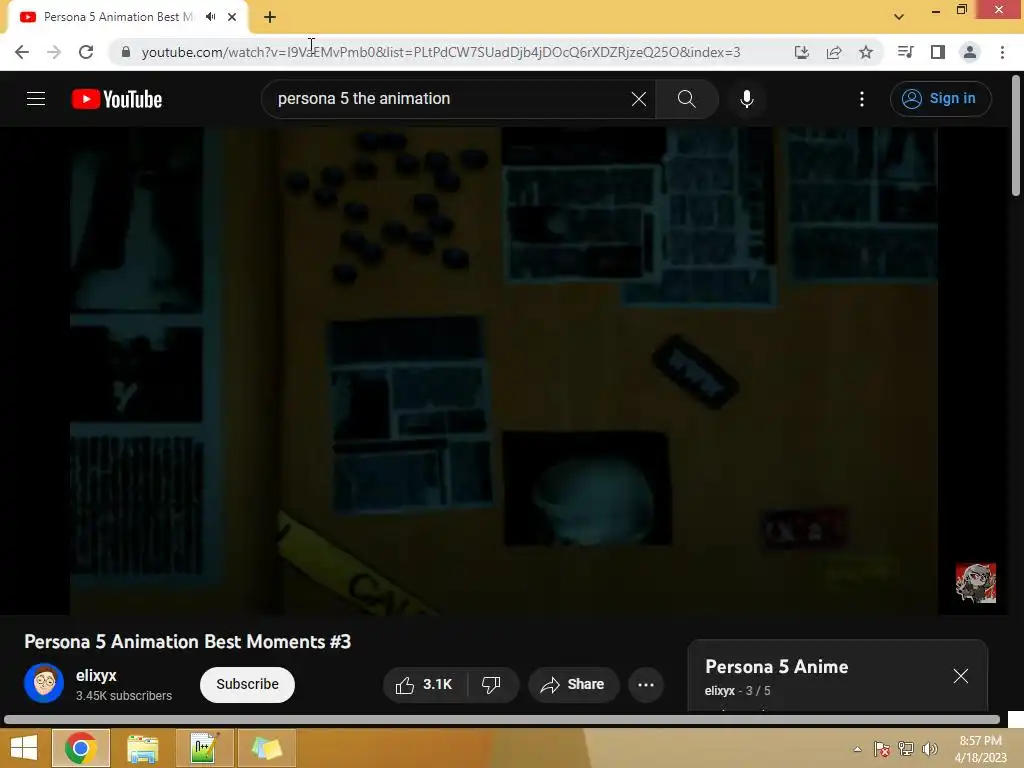Sign in to YouTube
The height and width of the screenshot is (768, 1024).
[x=940, y=99]
